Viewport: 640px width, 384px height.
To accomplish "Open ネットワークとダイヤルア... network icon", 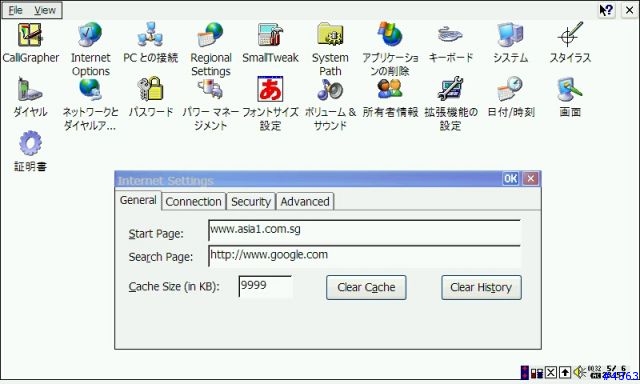I will tap(90, 89).
